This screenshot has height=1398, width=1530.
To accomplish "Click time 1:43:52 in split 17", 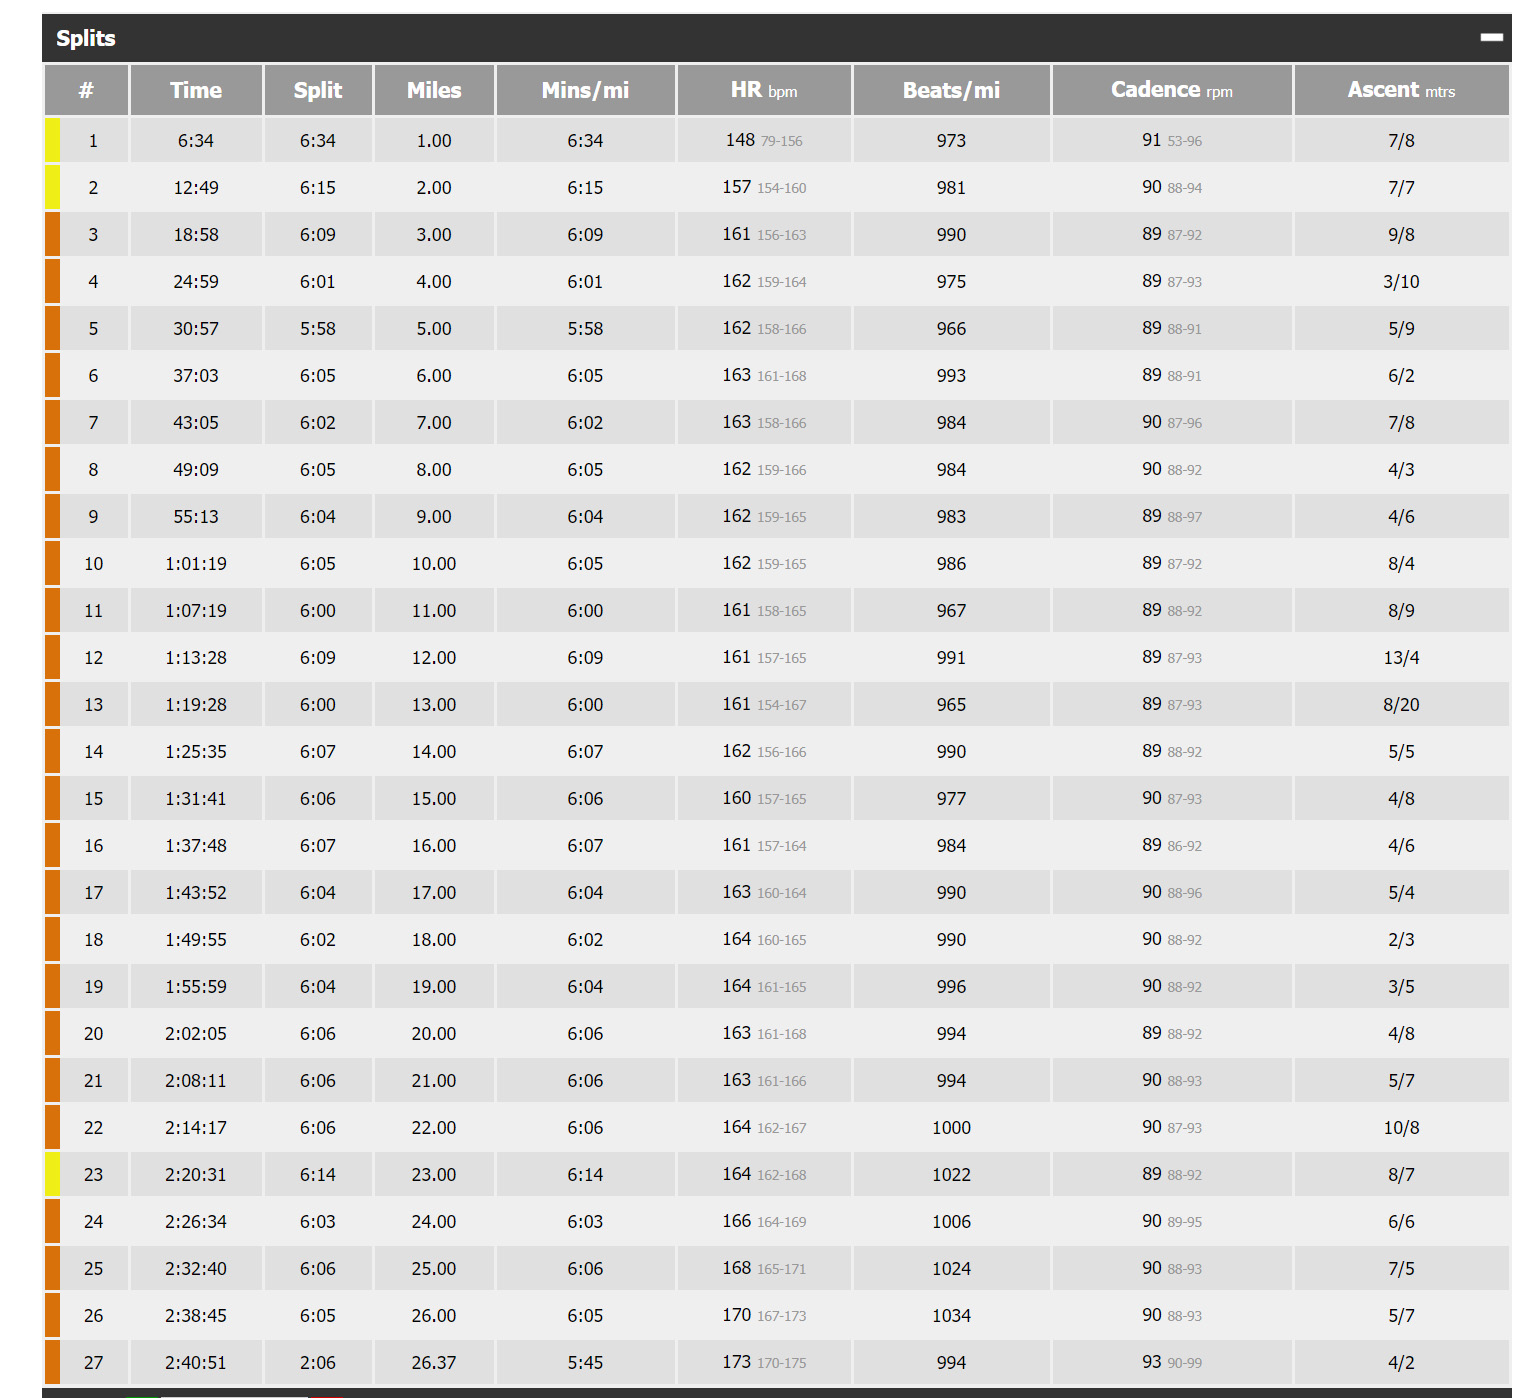I will (x=196, y=893).
